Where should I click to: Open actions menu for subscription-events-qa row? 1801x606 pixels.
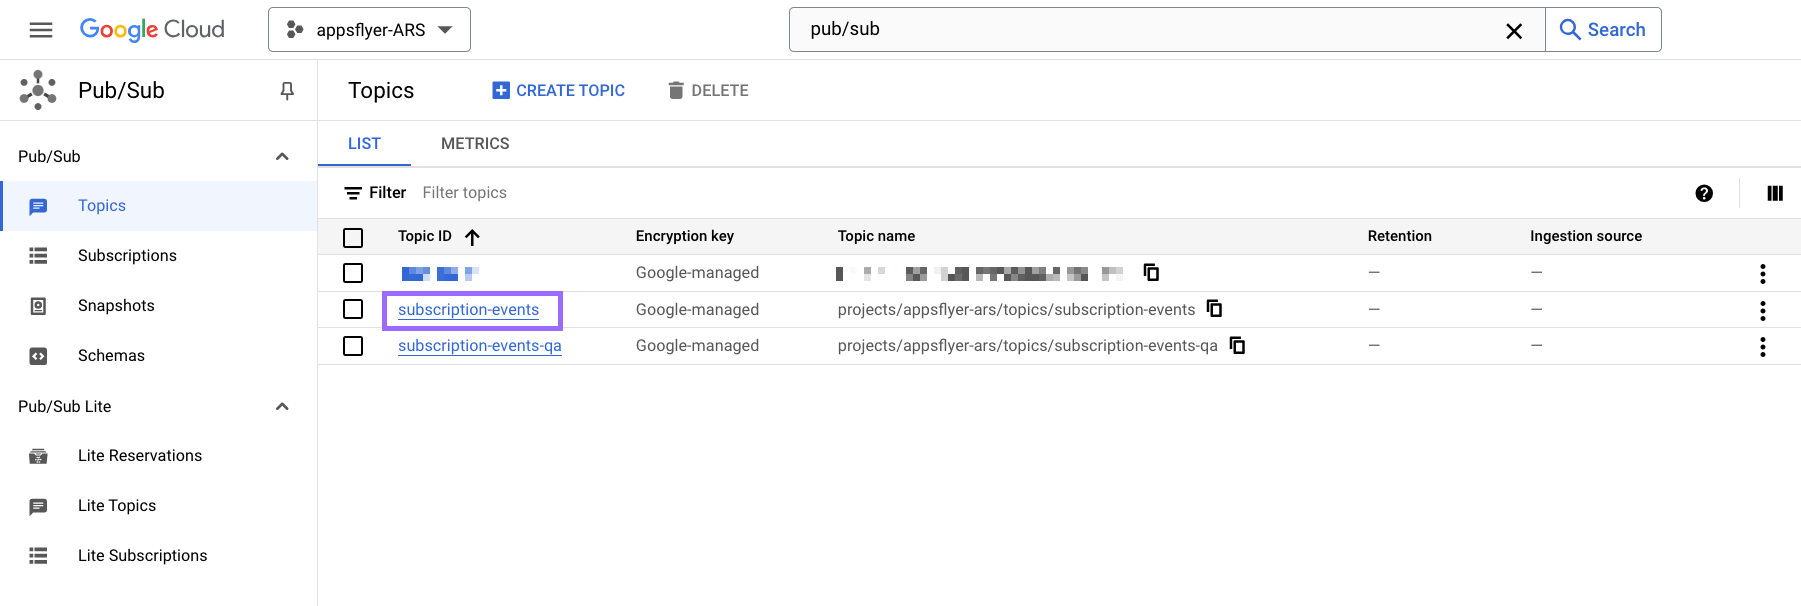click(1762, 347)
